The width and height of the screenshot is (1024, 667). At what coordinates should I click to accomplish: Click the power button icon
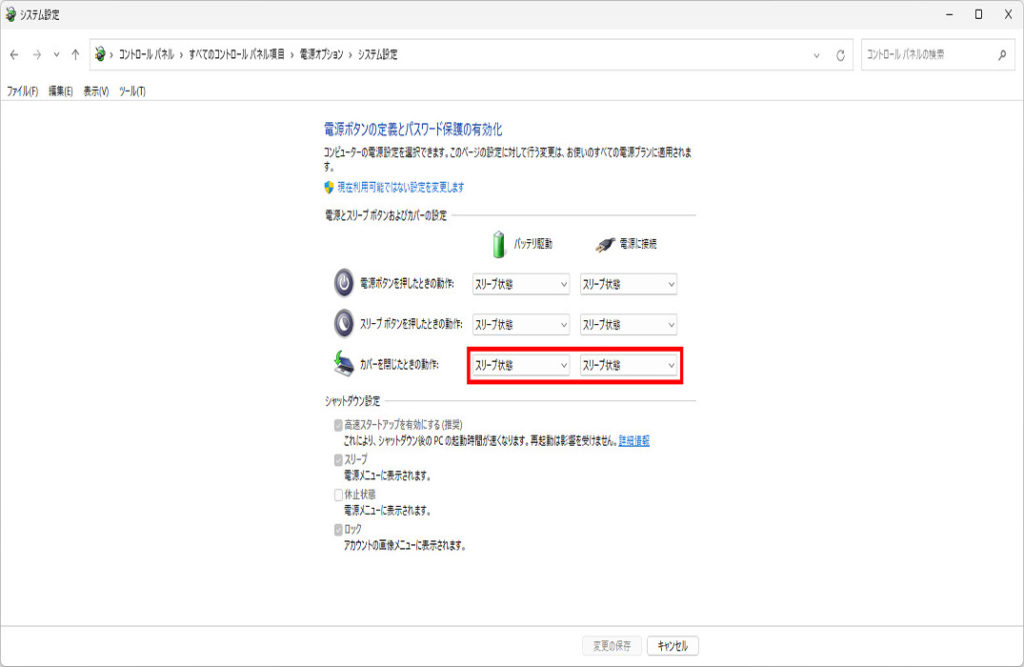pos(343,283)
